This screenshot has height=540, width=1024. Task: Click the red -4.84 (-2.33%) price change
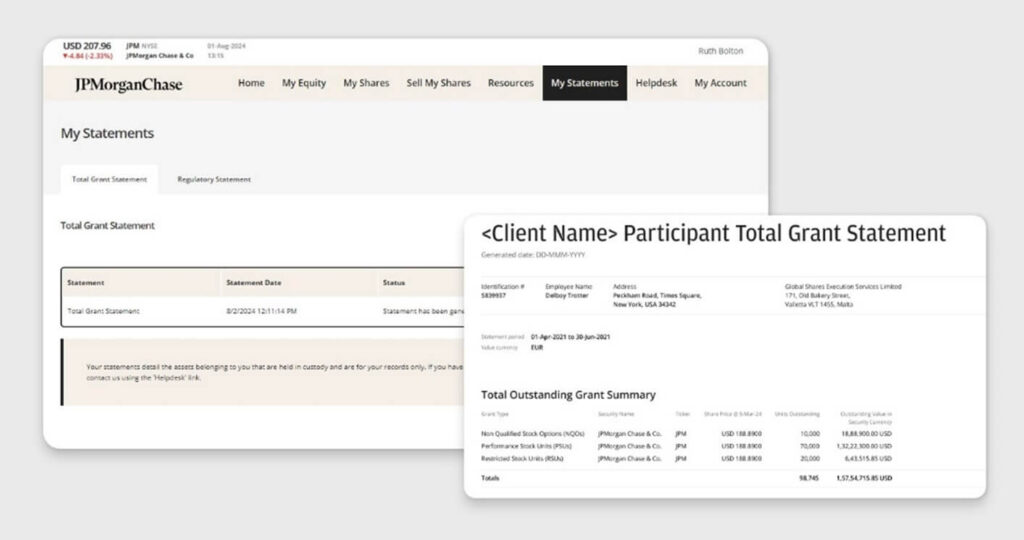[88, 56]
